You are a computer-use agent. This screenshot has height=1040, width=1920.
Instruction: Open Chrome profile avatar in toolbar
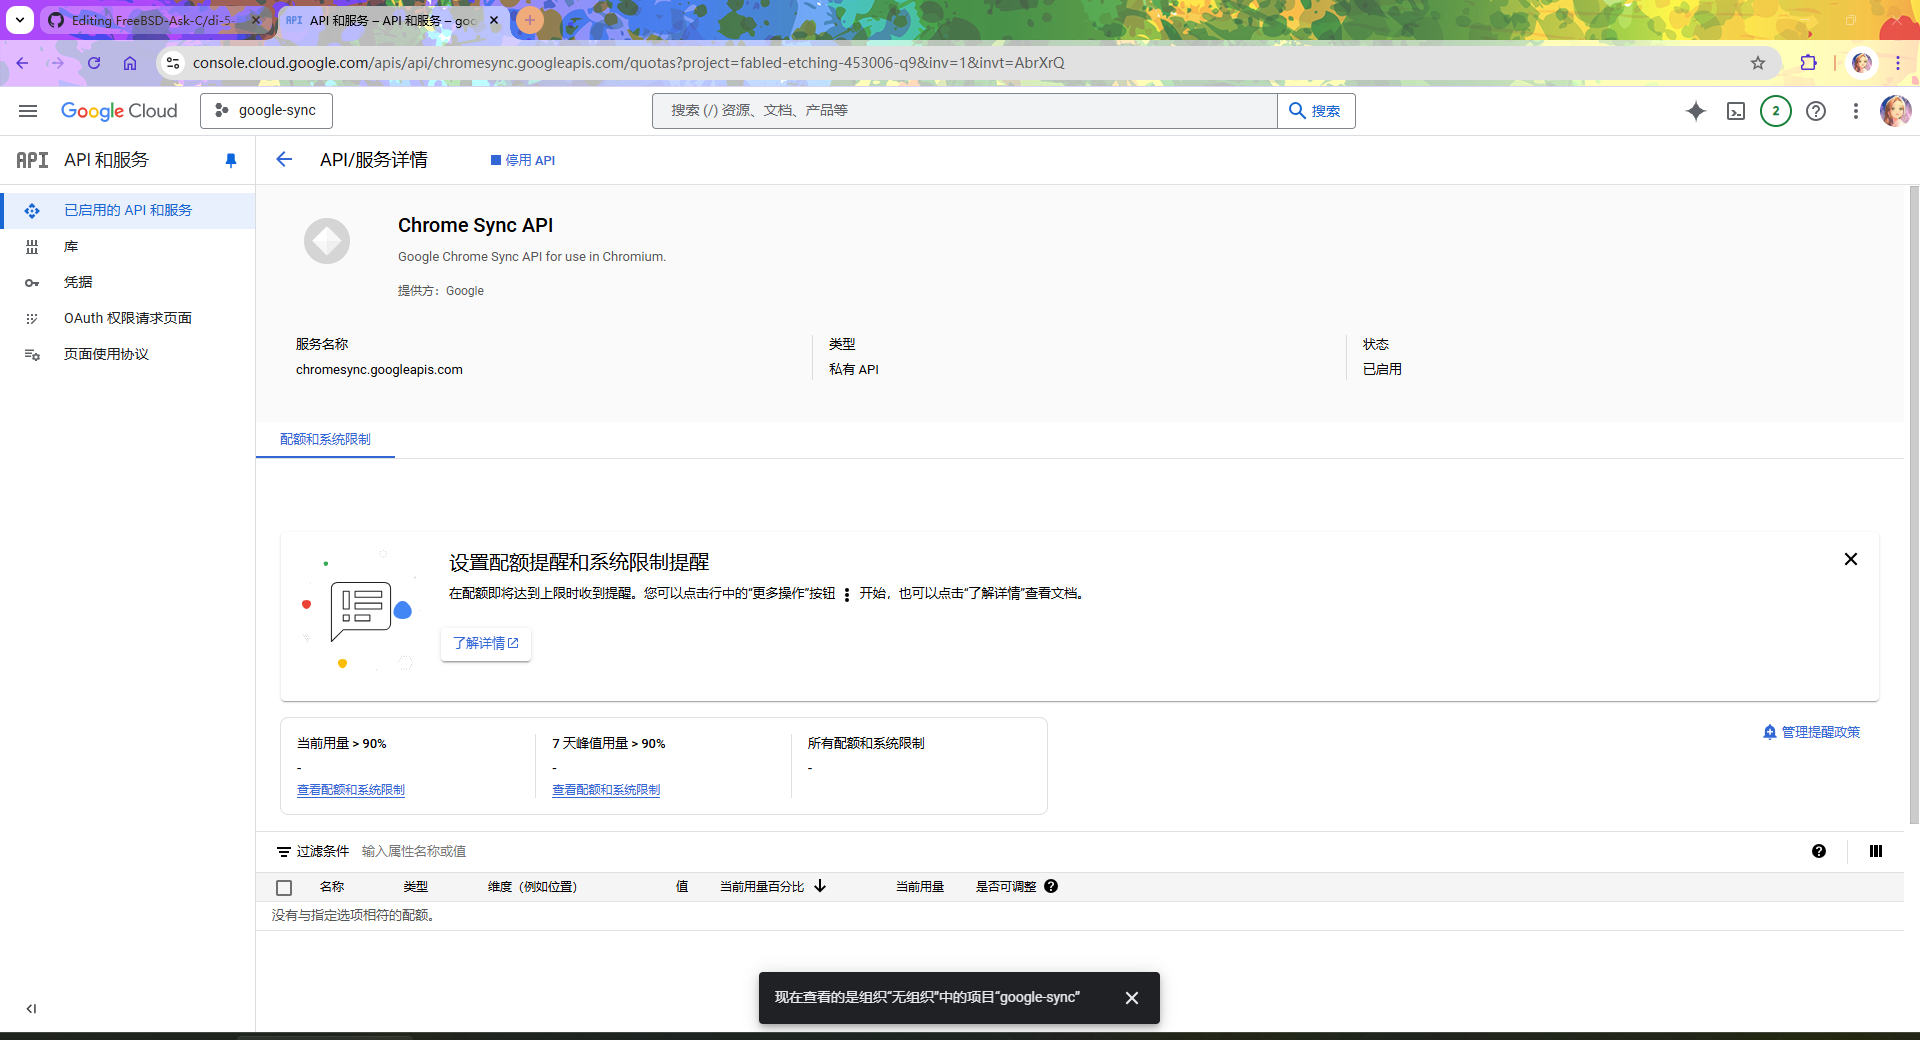pos(1862,63)
